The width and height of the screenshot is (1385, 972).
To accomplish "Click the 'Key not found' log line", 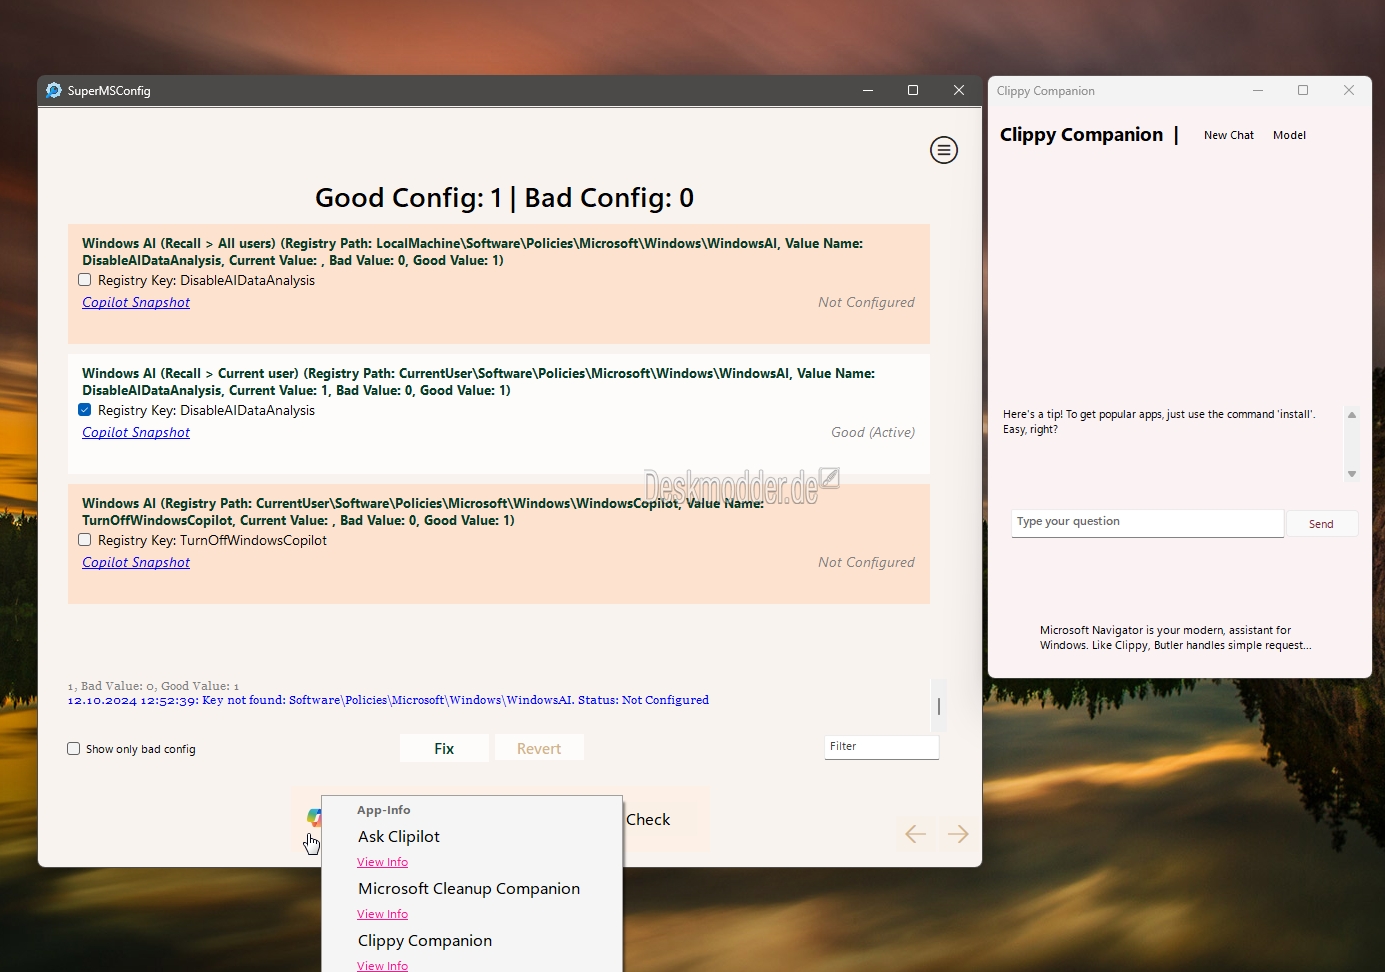I will [x=388, y=700].
